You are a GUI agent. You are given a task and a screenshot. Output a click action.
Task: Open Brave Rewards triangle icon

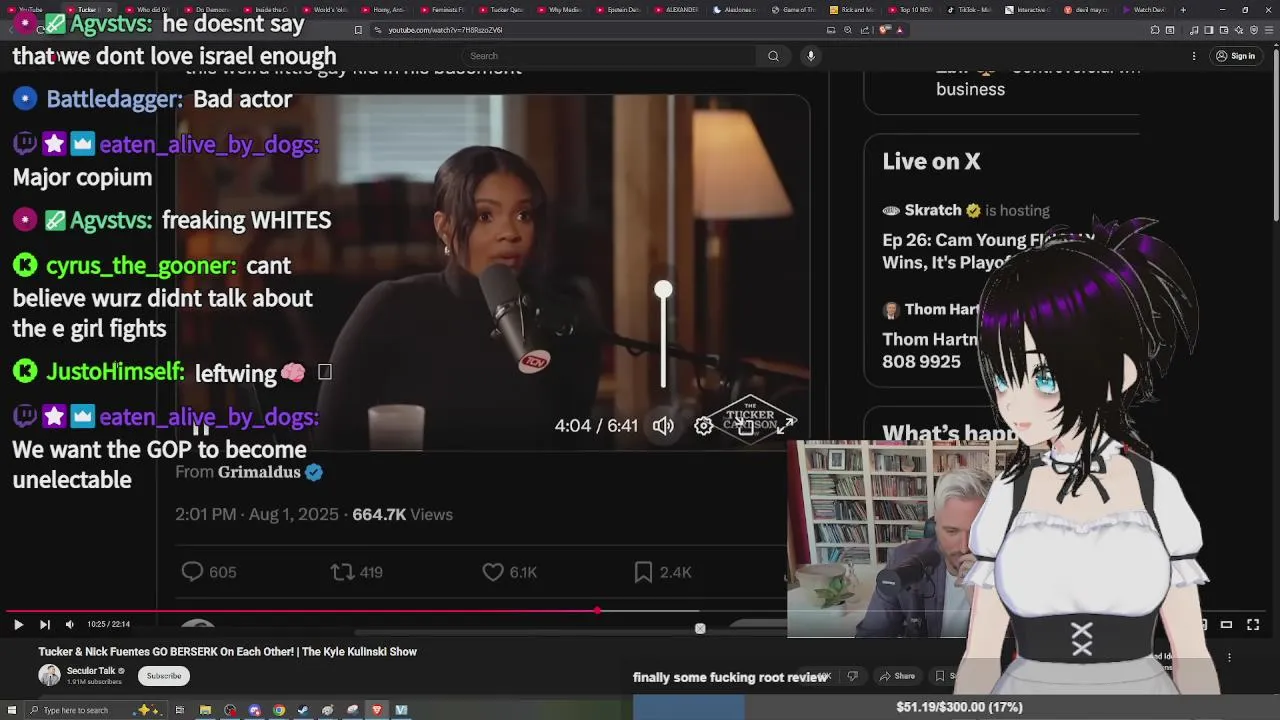click(x=899, y=30)
